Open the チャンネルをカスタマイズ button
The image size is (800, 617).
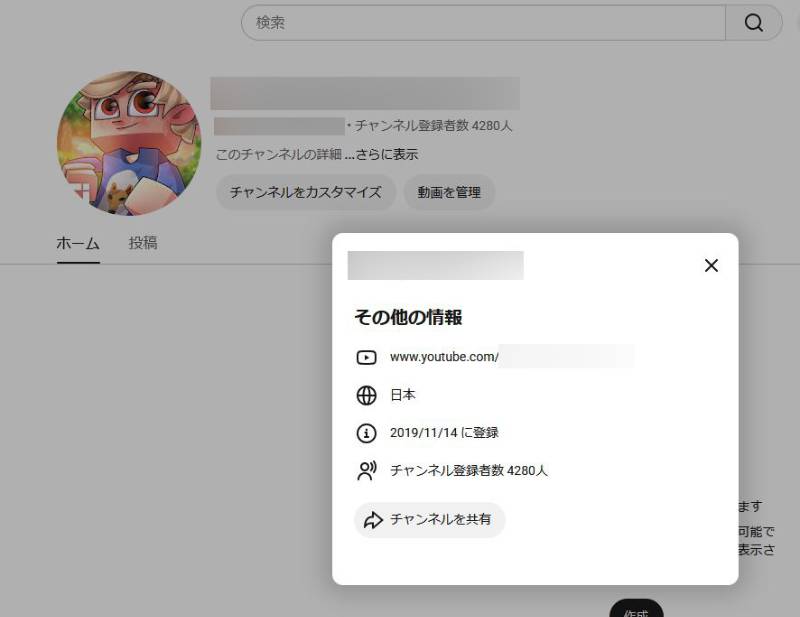coord(306,192)
